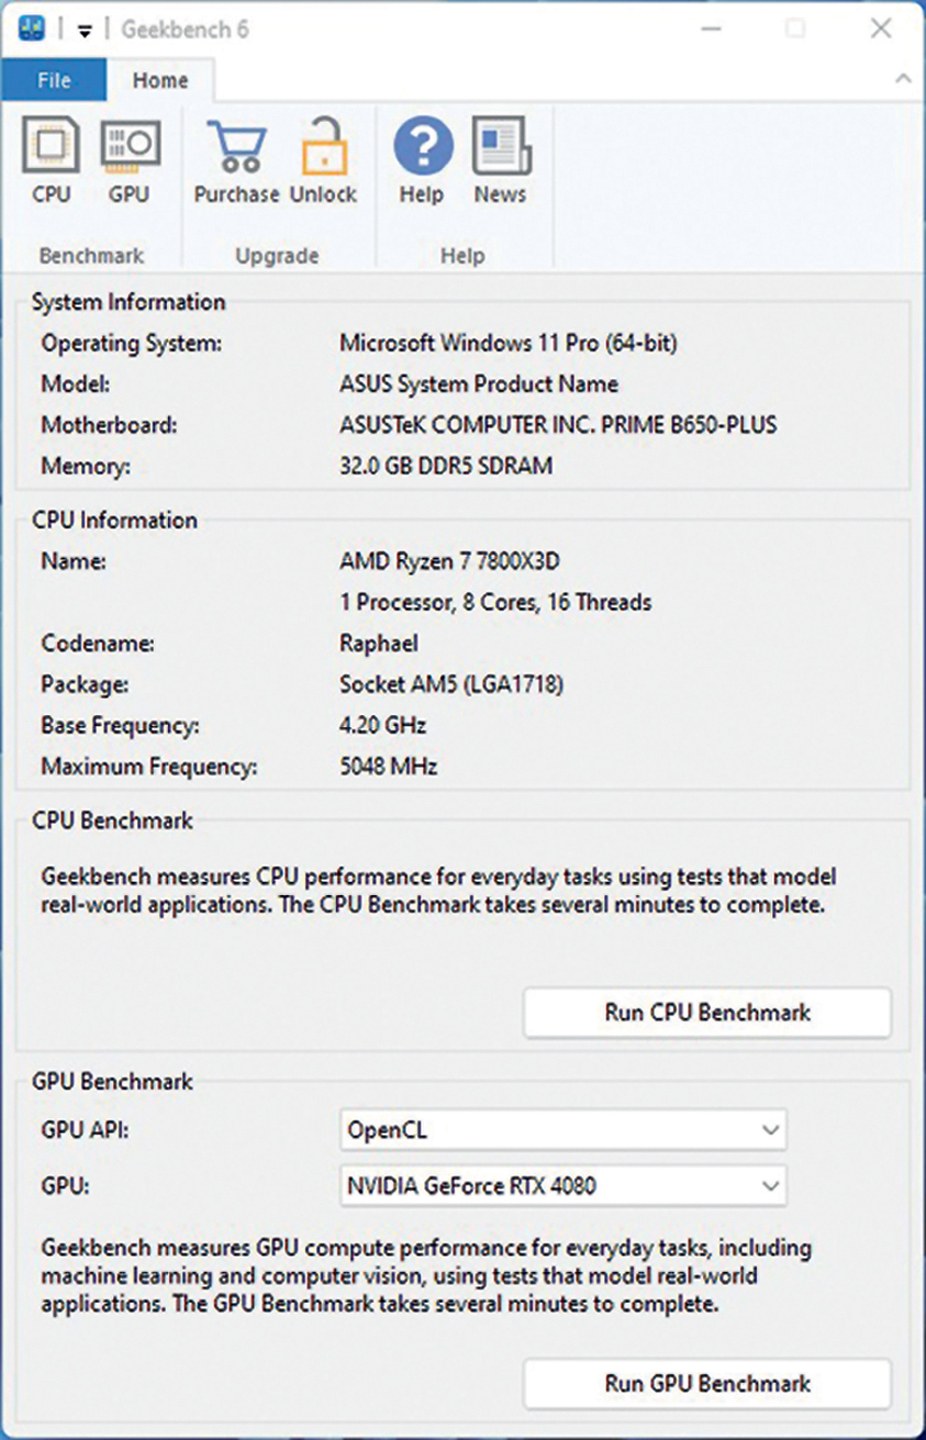Open the File tab
The width and height of the screenshot is (926, 1440).
tap(54, 80)
